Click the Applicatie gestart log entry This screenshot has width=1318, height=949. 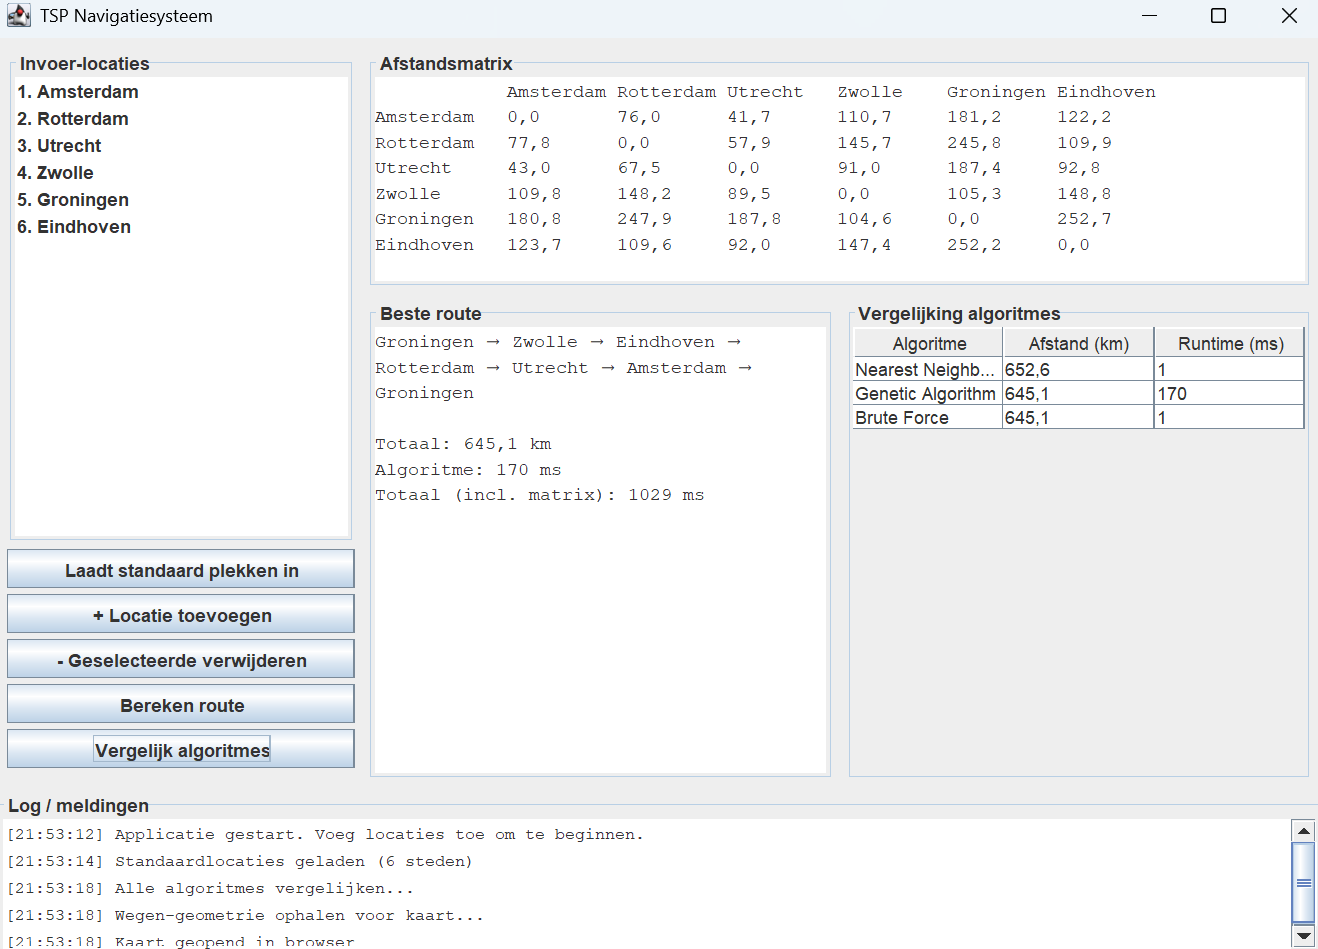point(325,834)
